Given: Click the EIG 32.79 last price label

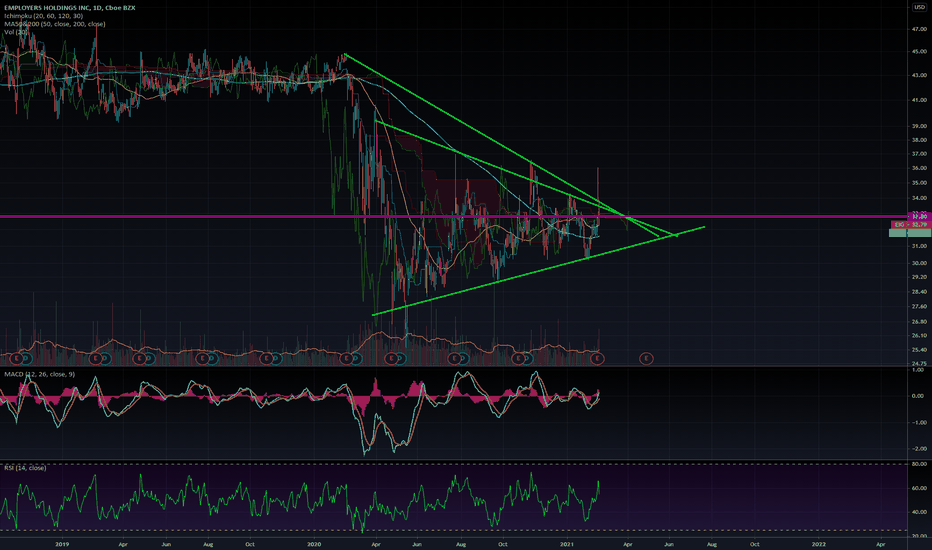Looking at the screenshot, I should pyautogui.click(x=910, y=224).
